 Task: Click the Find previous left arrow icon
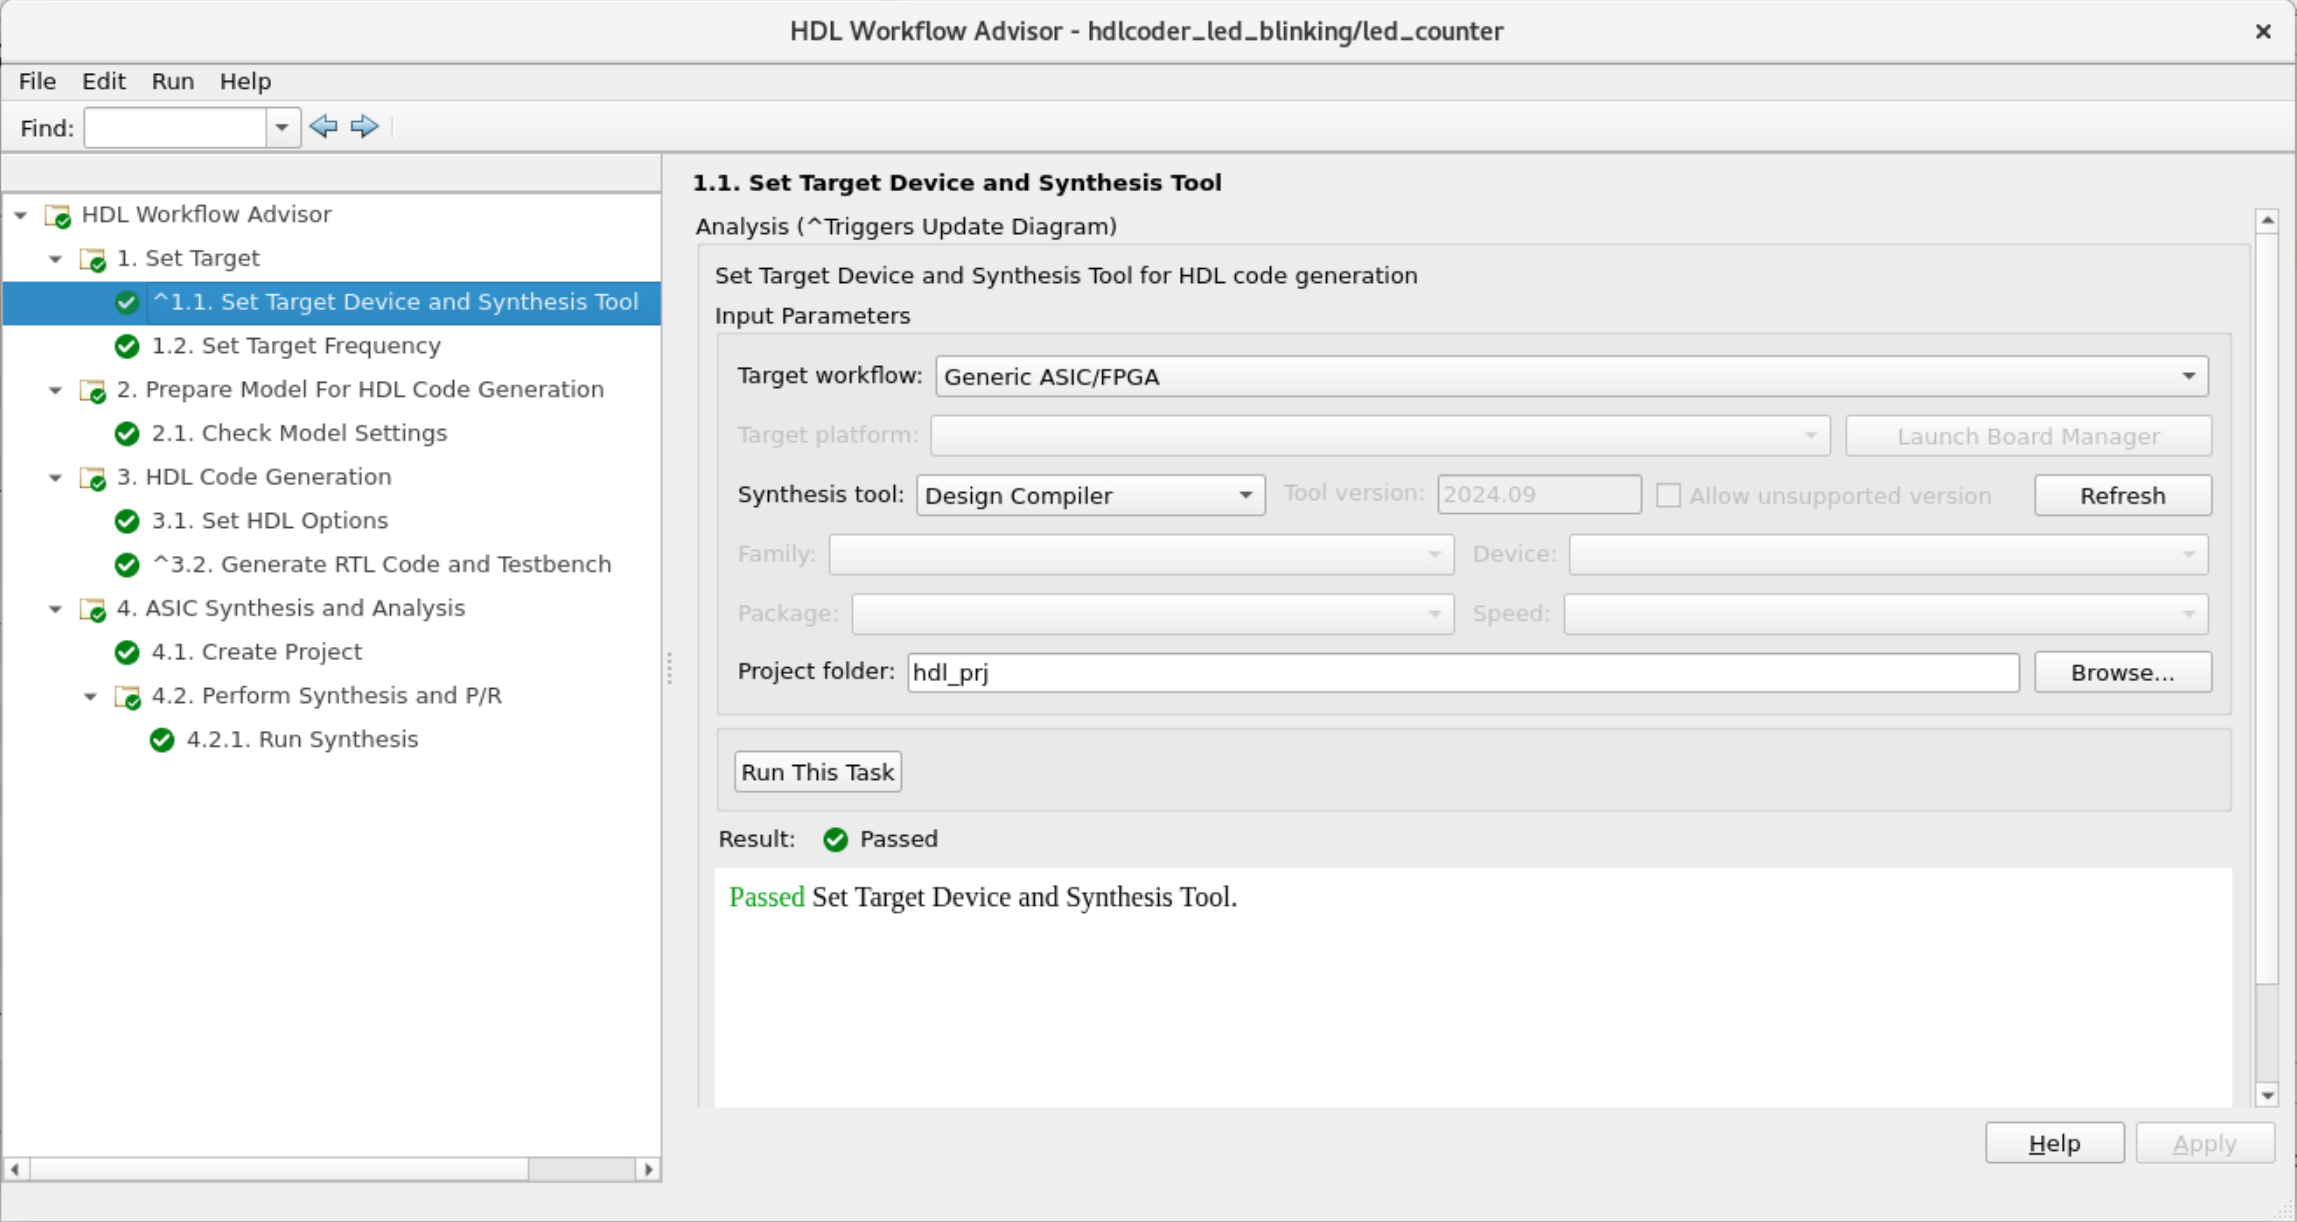click(323, 127)
